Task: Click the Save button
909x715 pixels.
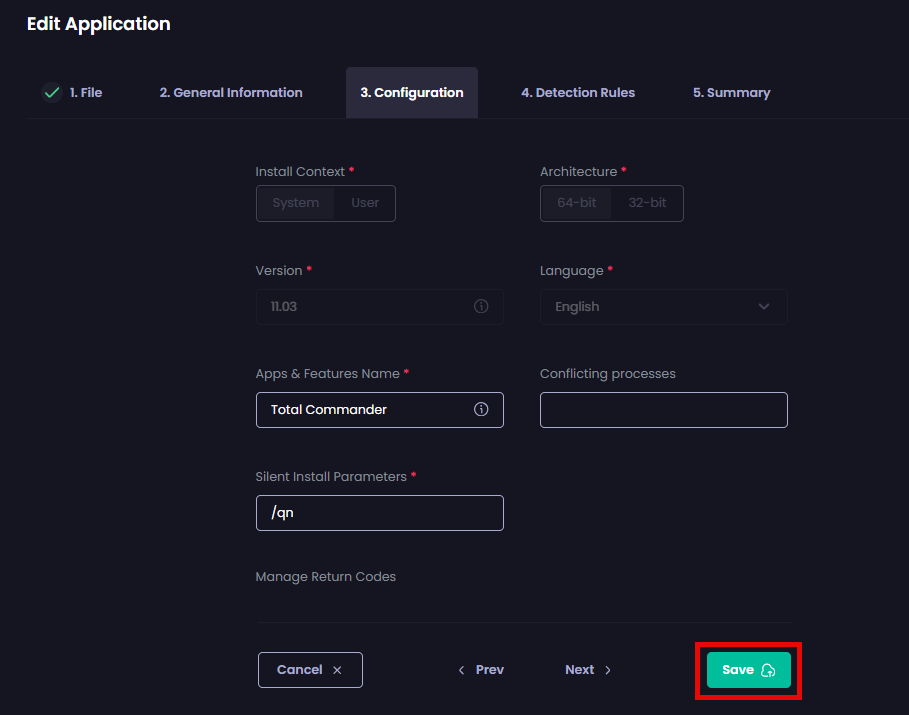Action: 748,670
